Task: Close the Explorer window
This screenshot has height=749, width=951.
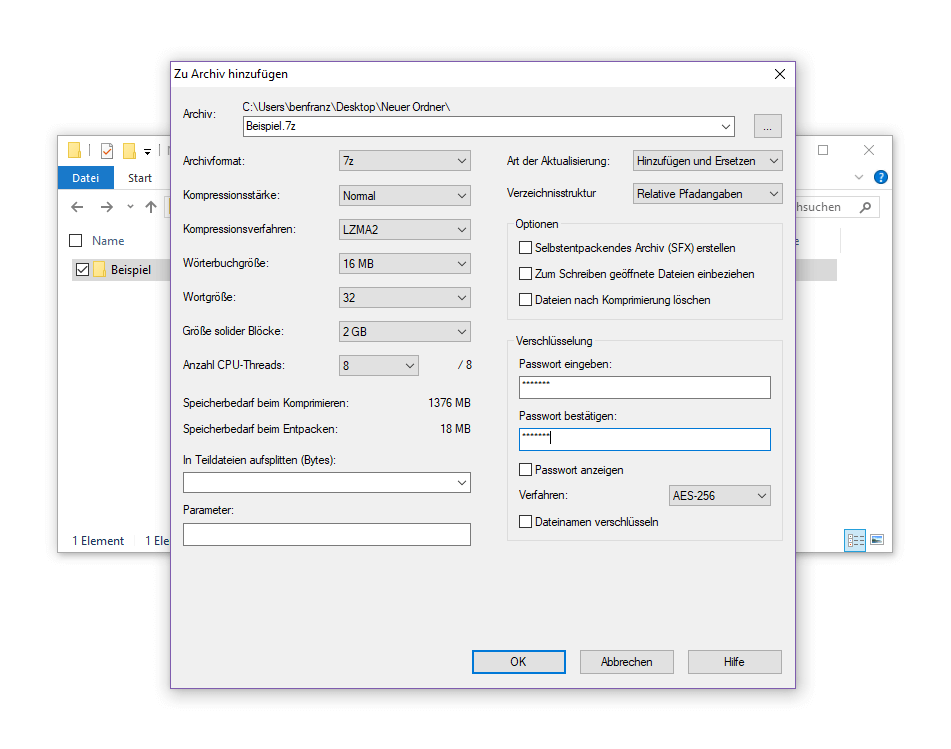Action: [x=869, y=150]
